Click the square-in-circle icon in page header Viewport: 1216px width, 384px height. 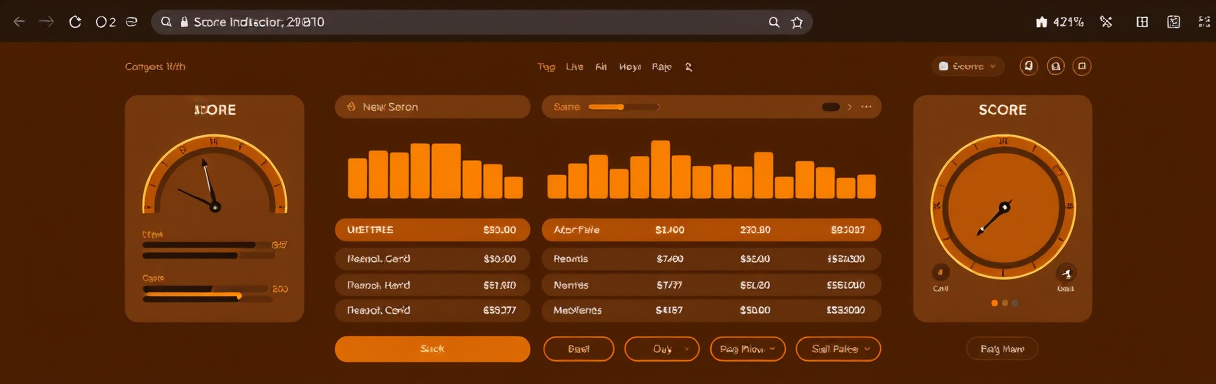tap(1081, 66)
